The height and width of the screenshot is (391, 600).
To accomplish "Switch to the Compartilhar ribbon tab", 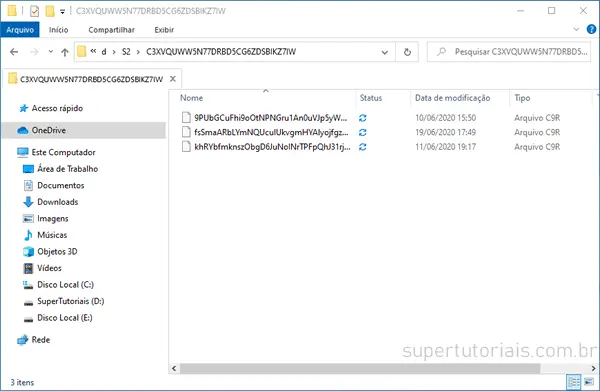I will (111, 30).
